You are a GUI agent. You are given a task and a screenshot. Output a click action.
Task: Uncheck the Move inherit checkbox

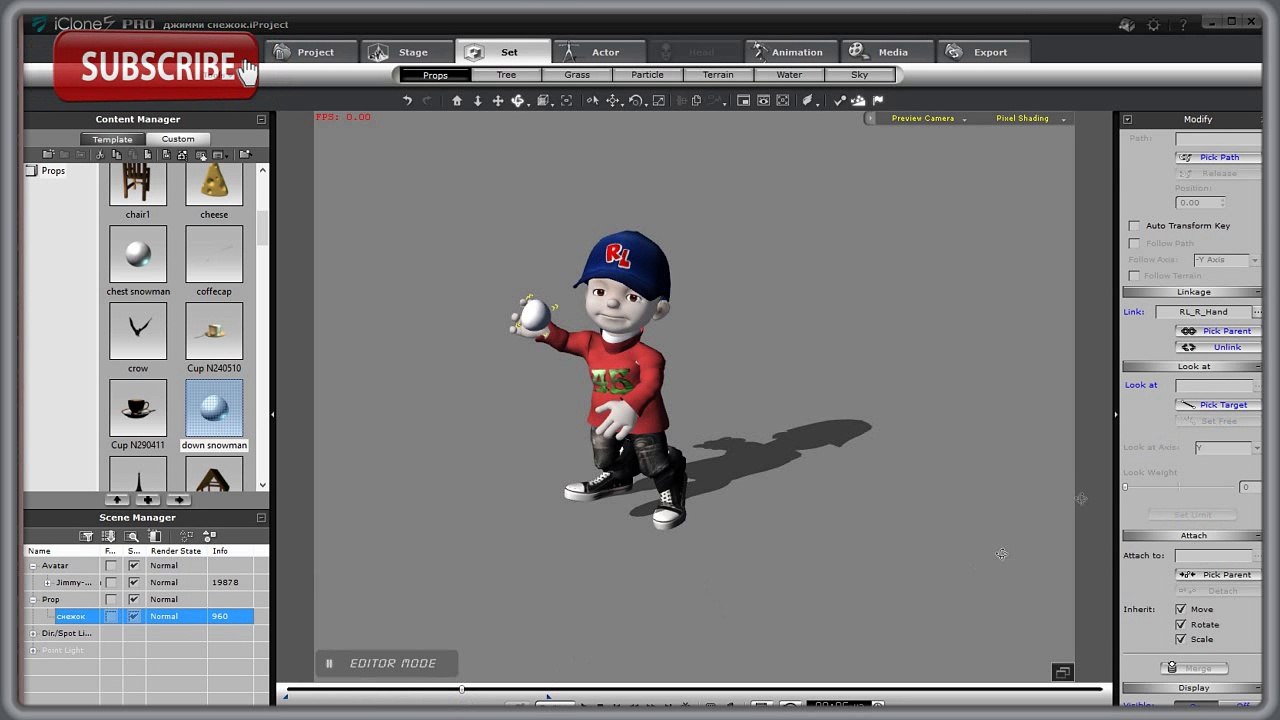pos(1181,609)
